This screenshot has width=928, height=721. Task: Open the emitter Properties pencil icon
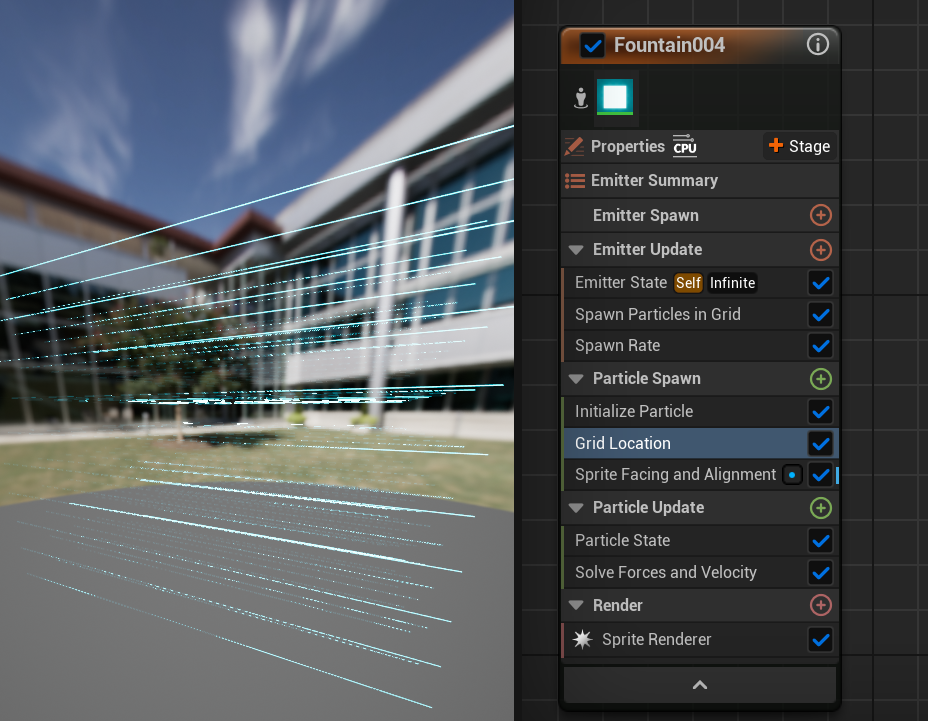[573, 146]
